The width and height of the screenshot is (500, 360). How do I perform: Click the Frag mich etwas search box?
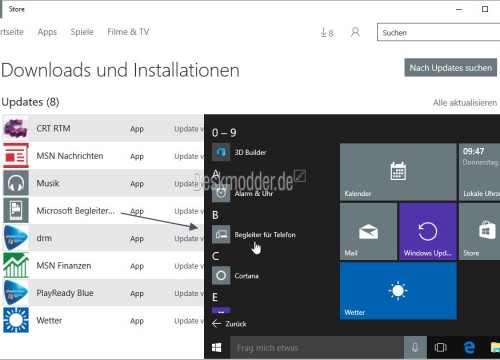pyautogui.click(x=317, y=348)
